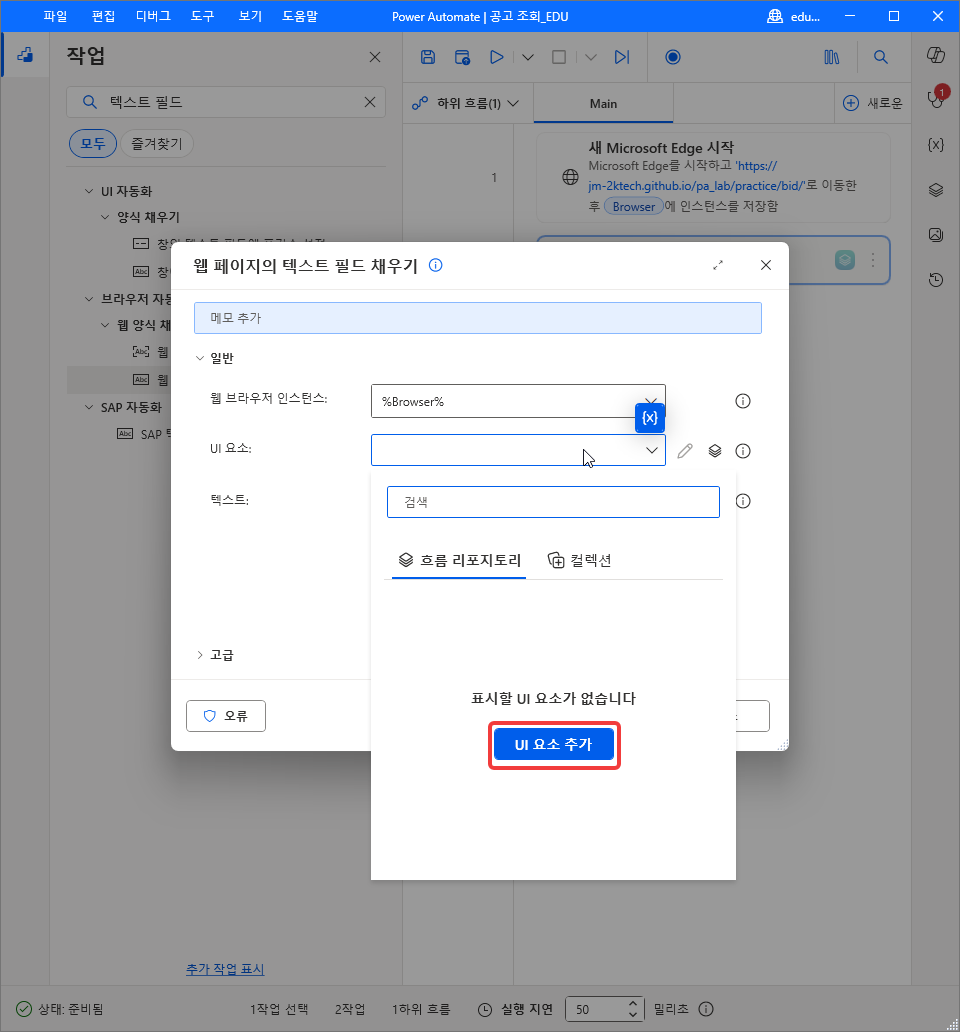
Task: Open the 도구 menu
Action: tap(203, 16)
